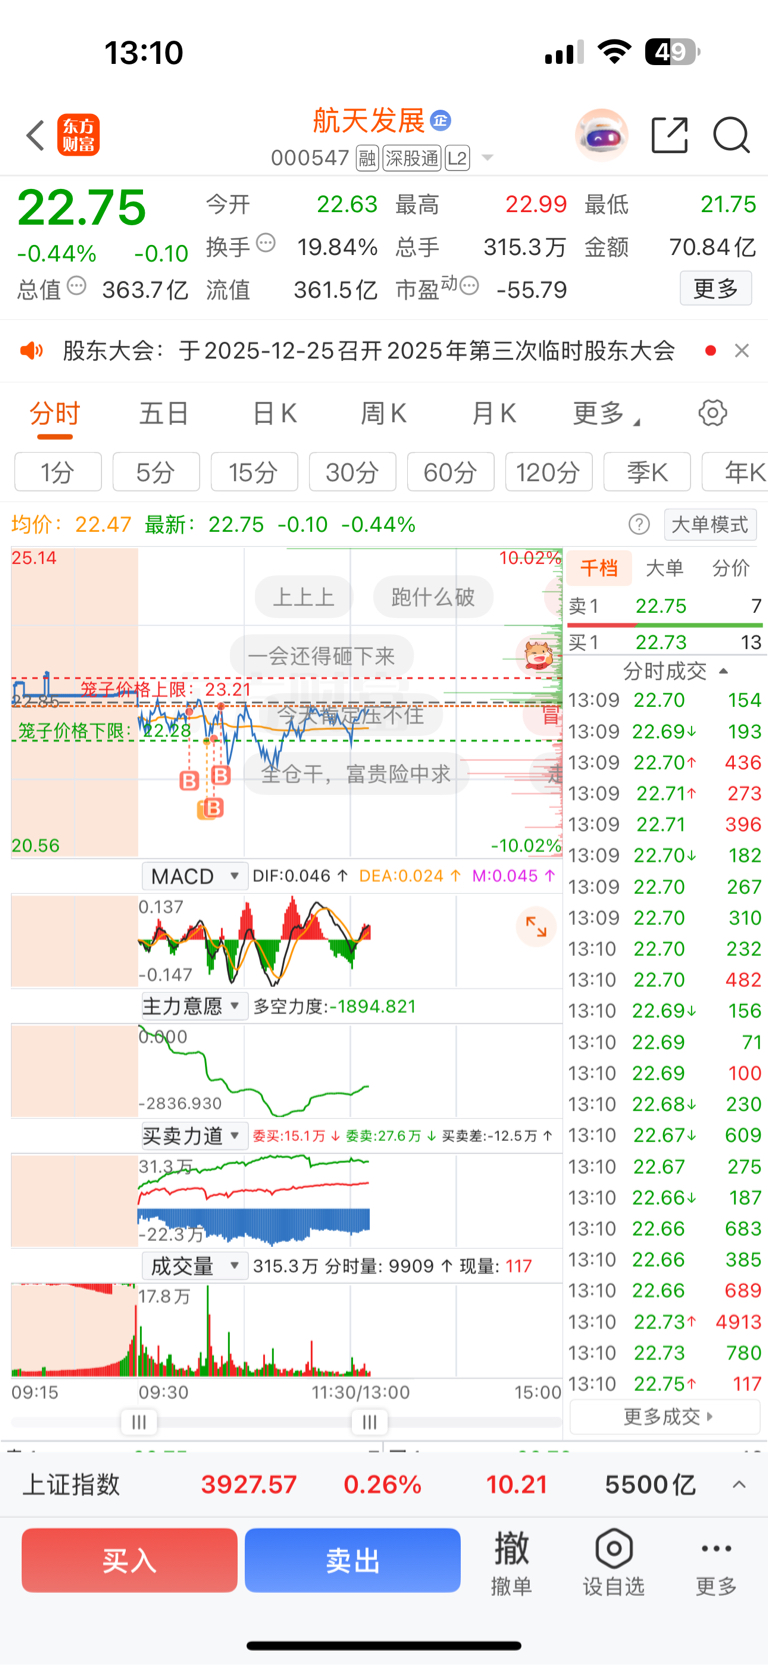Switch to the 日K tab

(274, 413)
